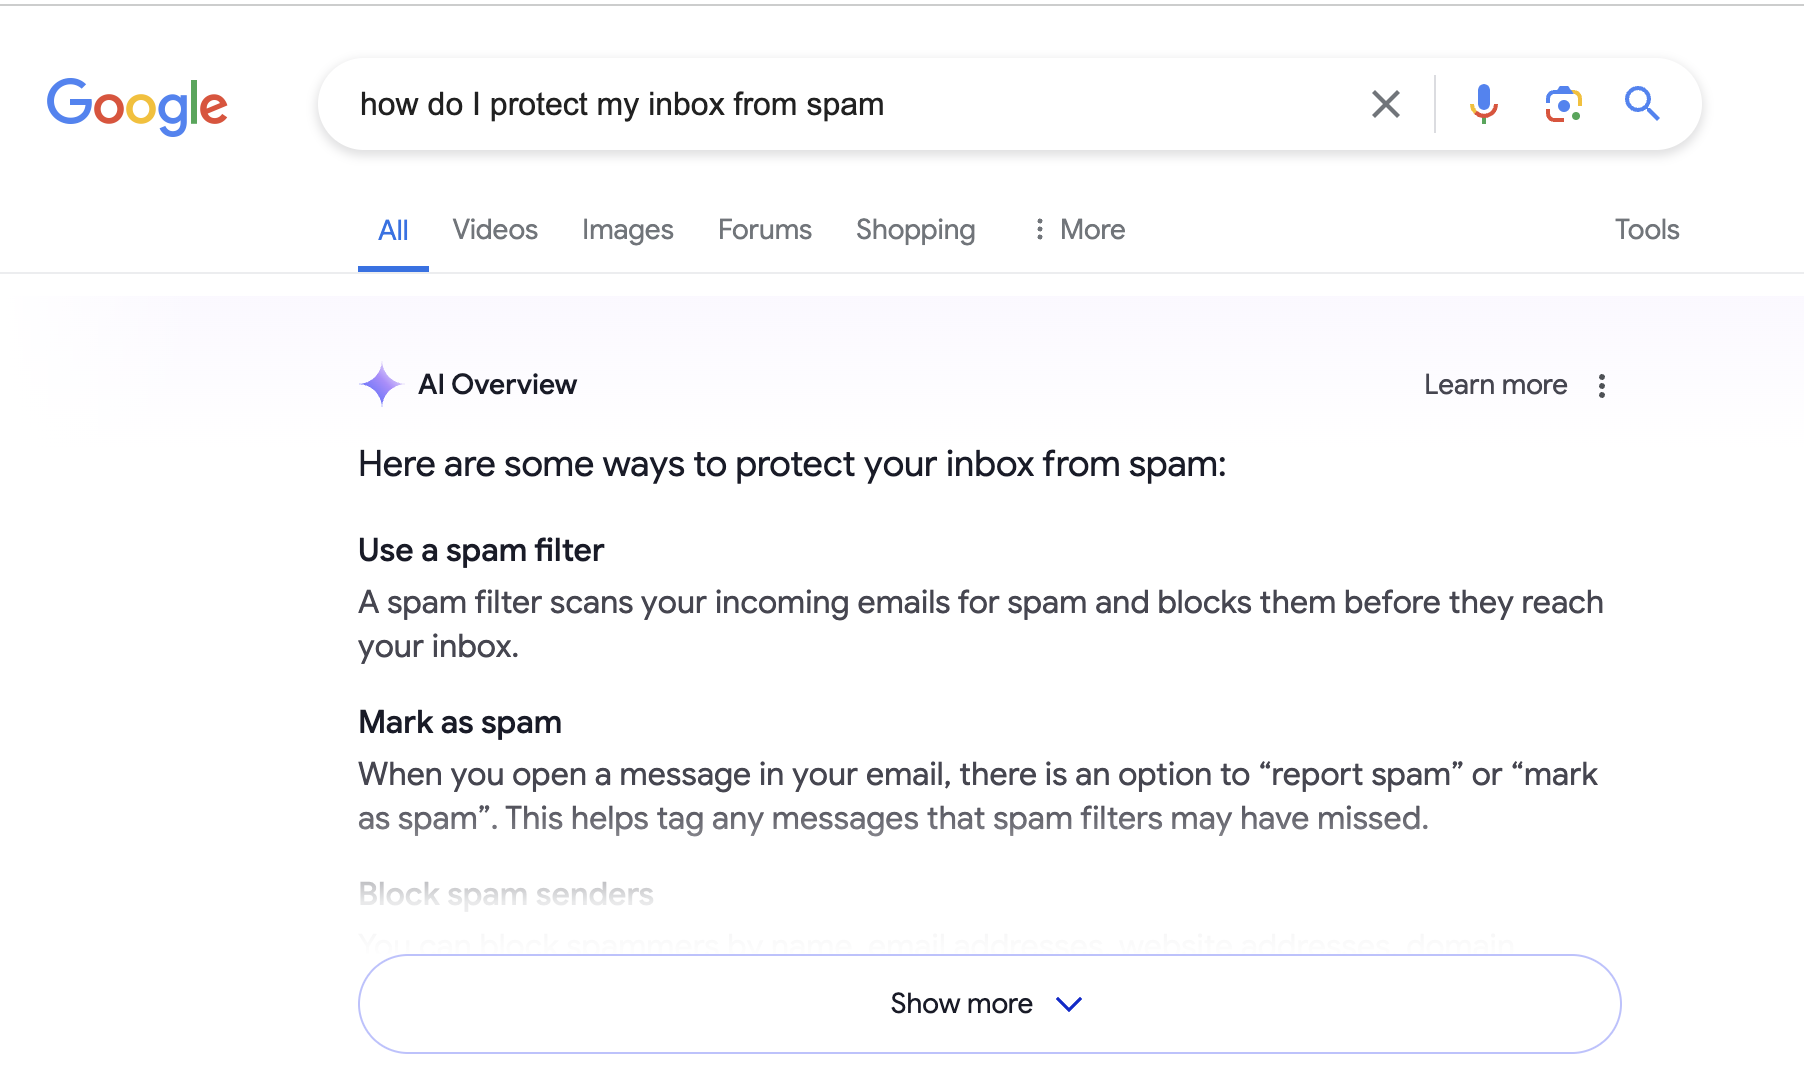Viewport: 1804px width, 1082px height.
Task: Click the Google logo
Action: click(x=137, y=105)
